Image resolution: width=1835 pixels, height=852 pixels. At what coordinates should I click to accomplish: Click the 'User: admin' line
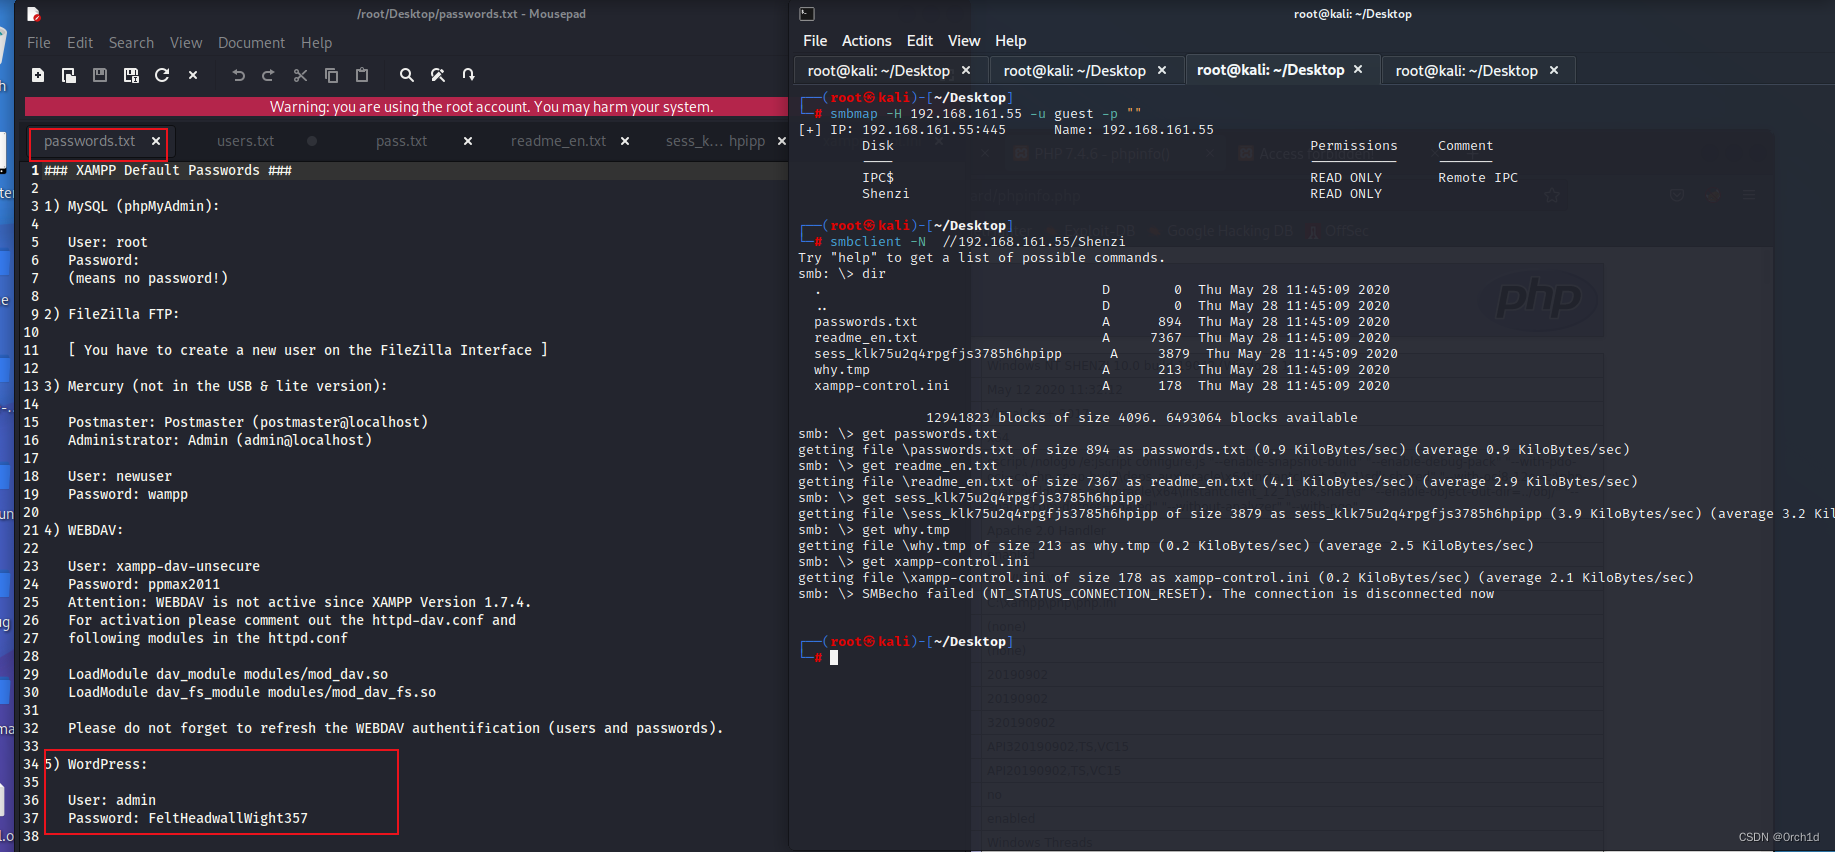pos(112,800)
